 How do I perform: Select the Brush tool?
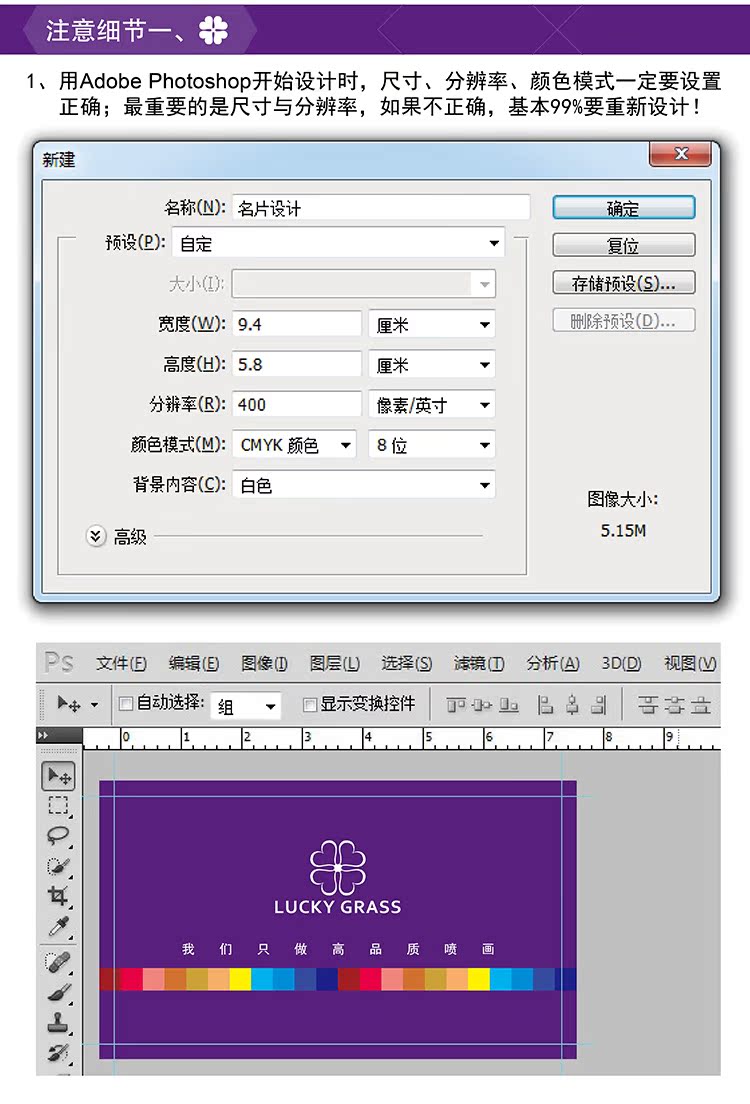[58, 992]
